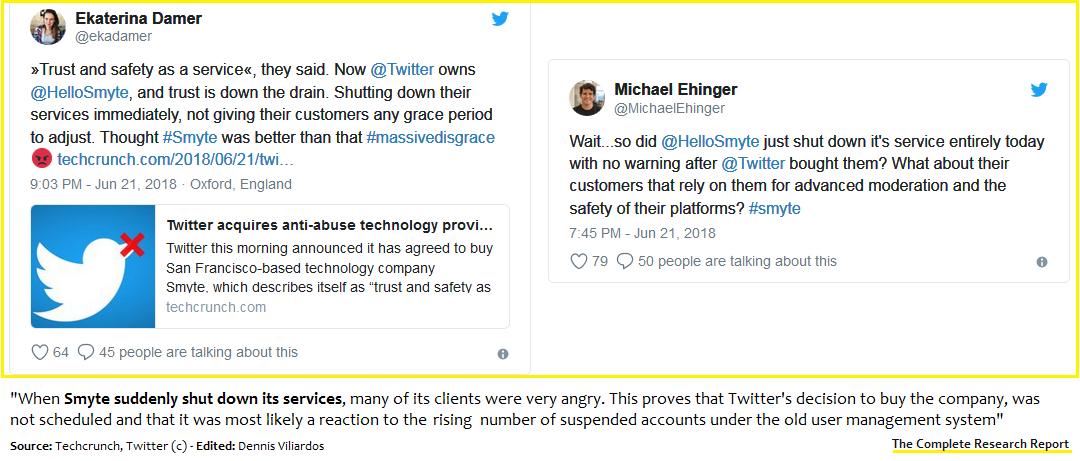Viewport: 1080px width, 461px height.
Task: Click the 7:45 PM - Jun 21, 2018 timestamp
Action: (640, 232)
